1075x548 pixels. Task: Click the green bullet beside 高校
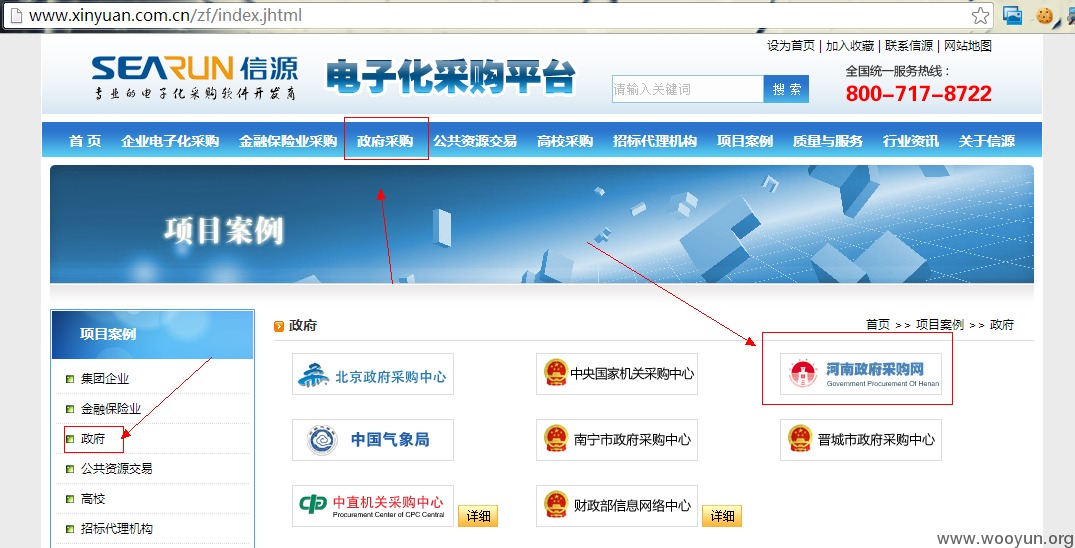(69, 499)
